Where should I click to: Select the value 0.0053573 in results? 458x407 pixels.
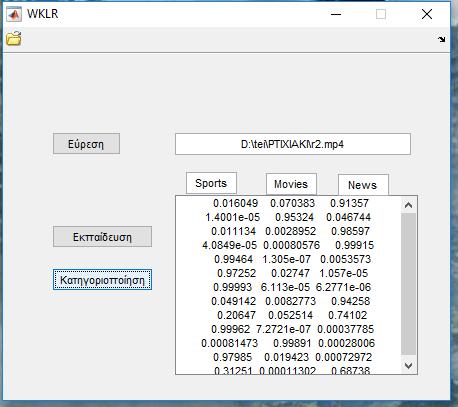click(346, 259)
